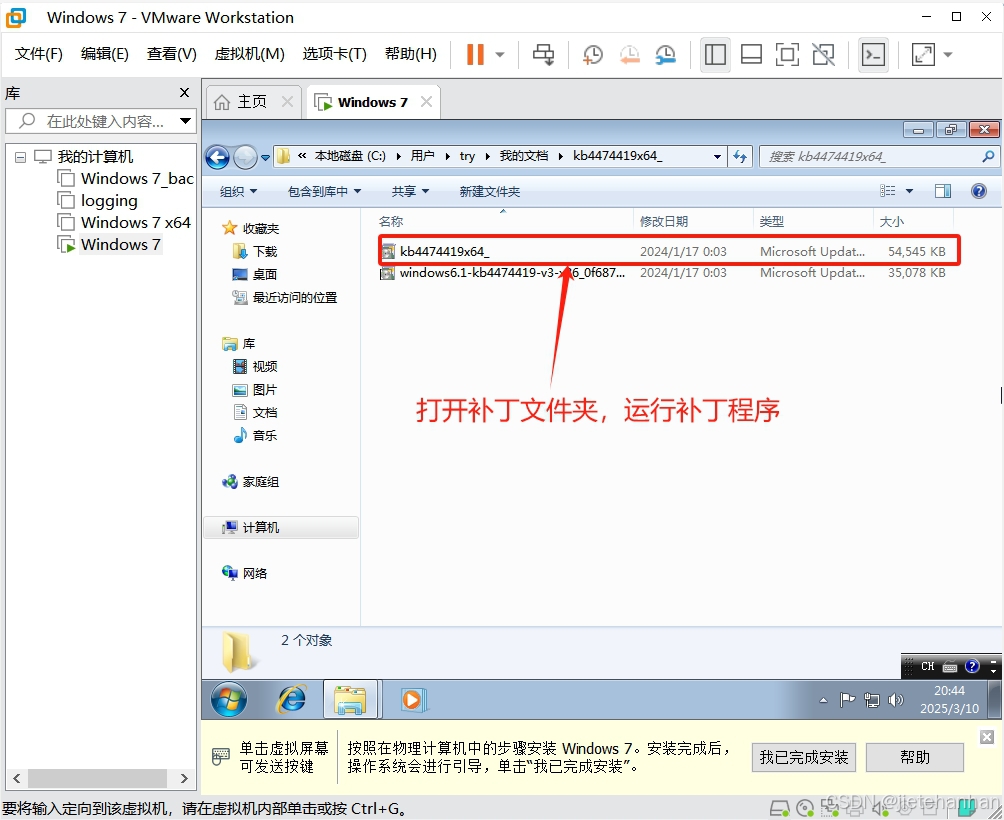Open the 共享 dropdown menu
Image resolution: width=1004 pixels, height=820 pixels.
click(410, 191)
